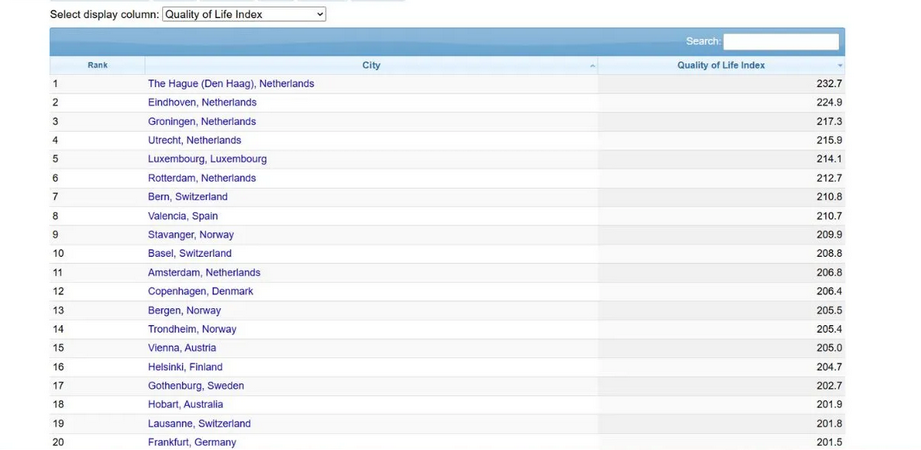
Task: Select the 210.7 index value
Action: pos(829,216)
